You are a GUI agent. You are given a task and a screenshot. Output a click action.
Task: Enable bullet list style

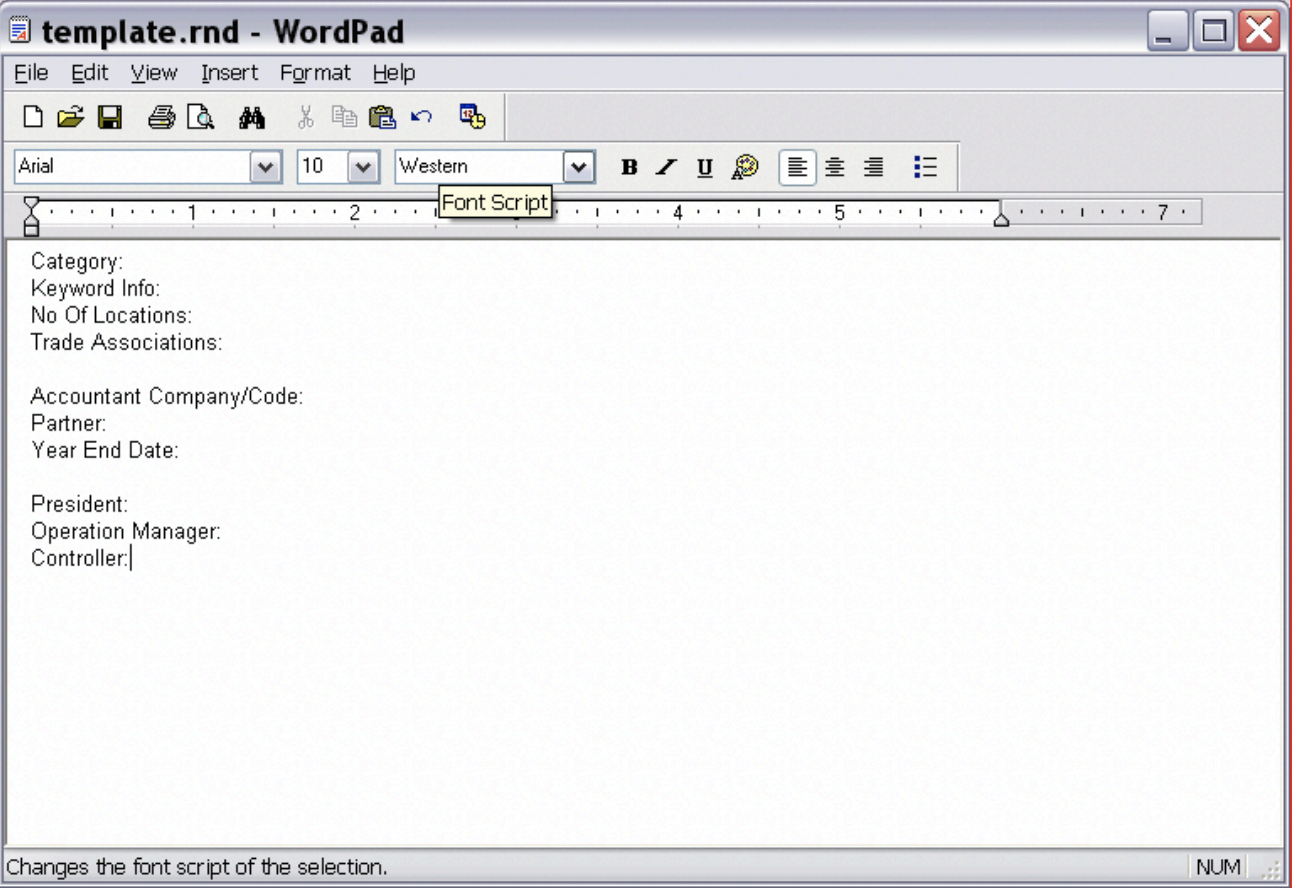925,168
